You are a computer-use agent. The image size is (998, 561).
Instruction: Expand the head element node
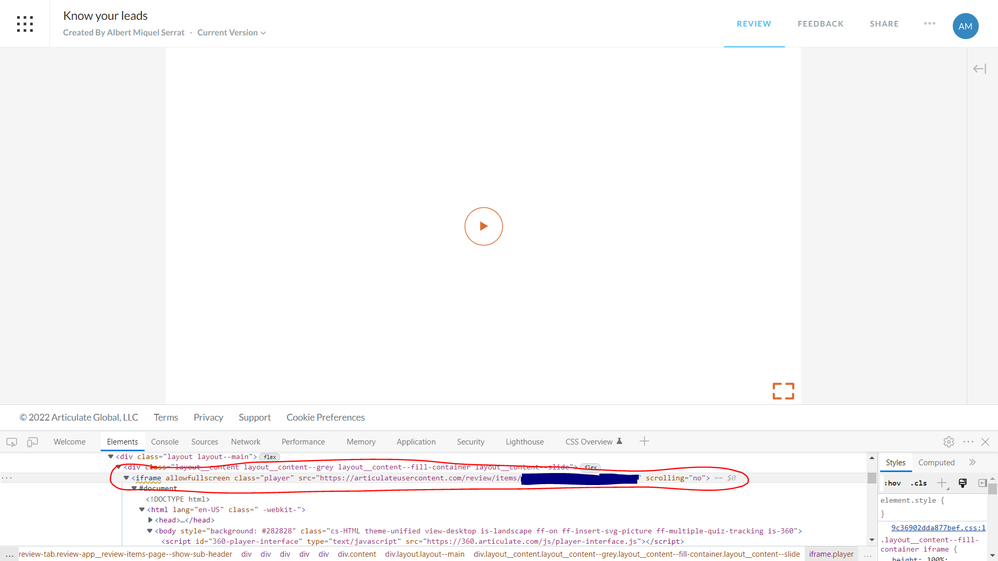150,520
